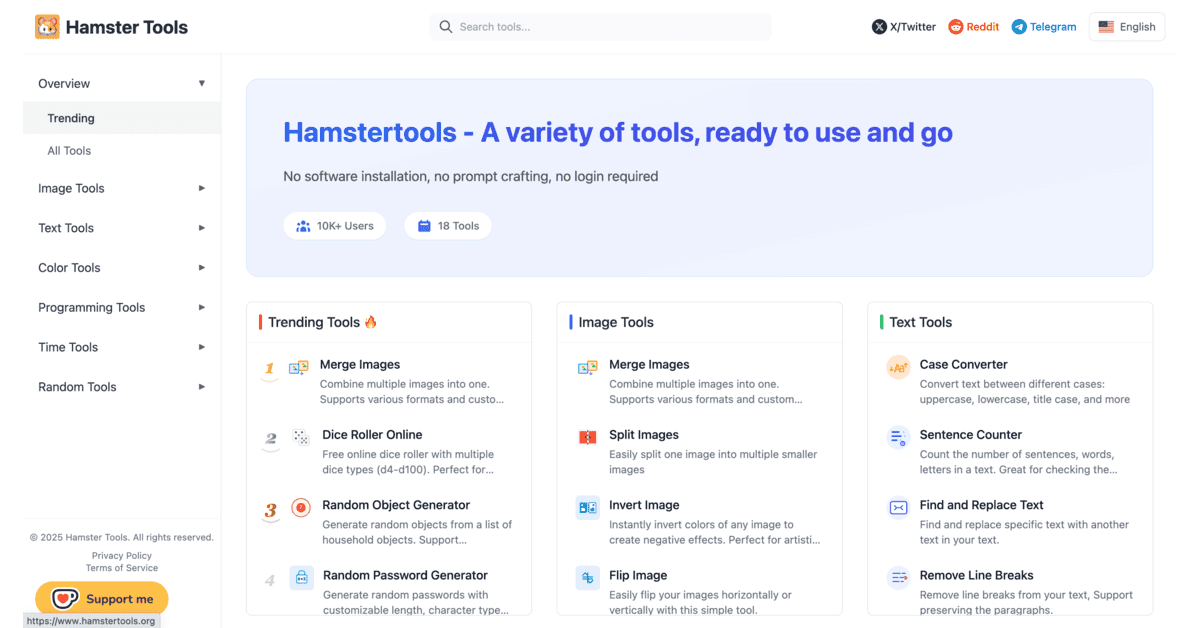Open Invert Image tool title

[x=644, y=505]
